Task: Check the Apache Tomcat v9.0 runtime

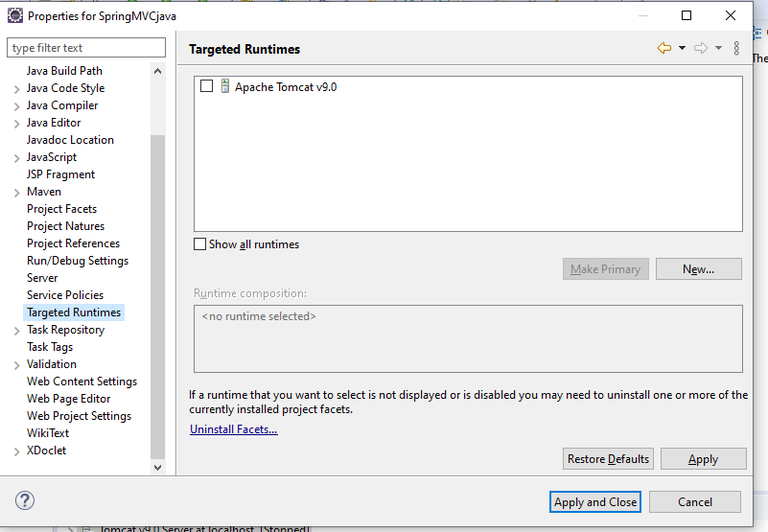Action: pos(207,87)
